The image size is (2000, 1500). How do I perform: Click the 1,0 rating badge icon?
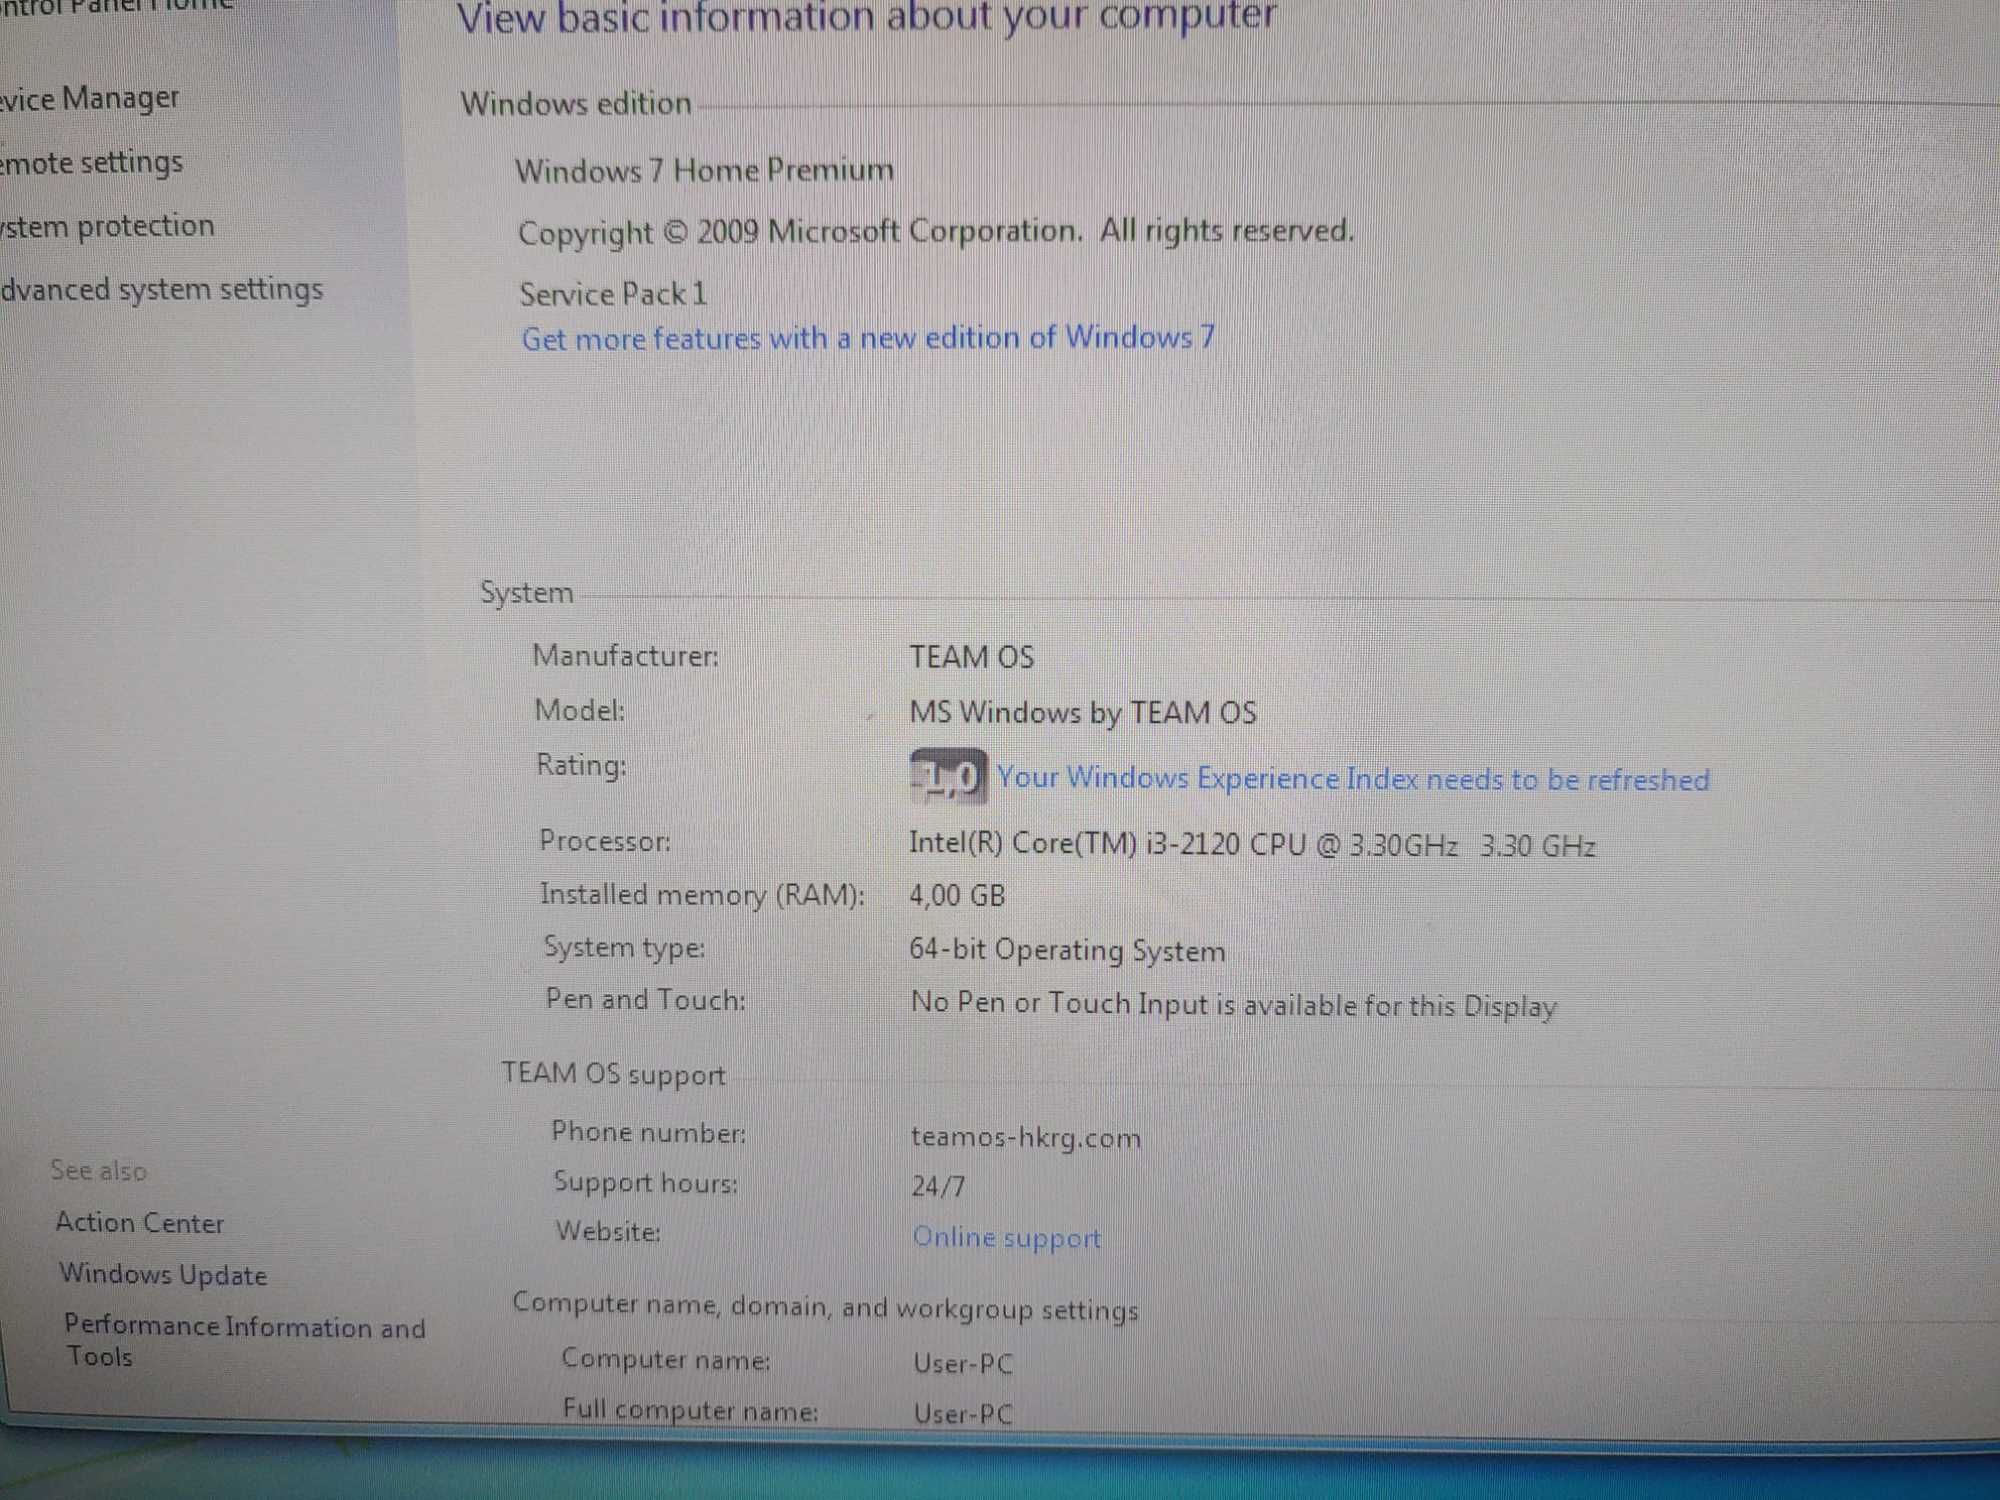click(947, 776)
